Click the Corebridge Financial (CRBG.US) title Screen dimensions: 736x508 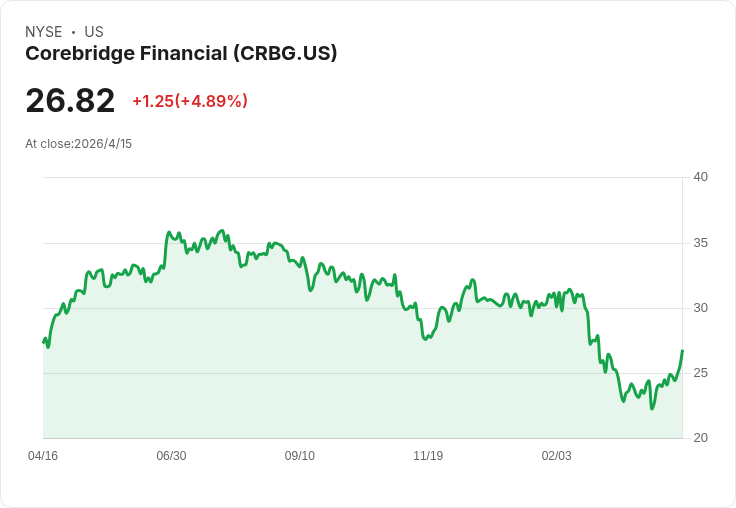(x=181, y=54)
